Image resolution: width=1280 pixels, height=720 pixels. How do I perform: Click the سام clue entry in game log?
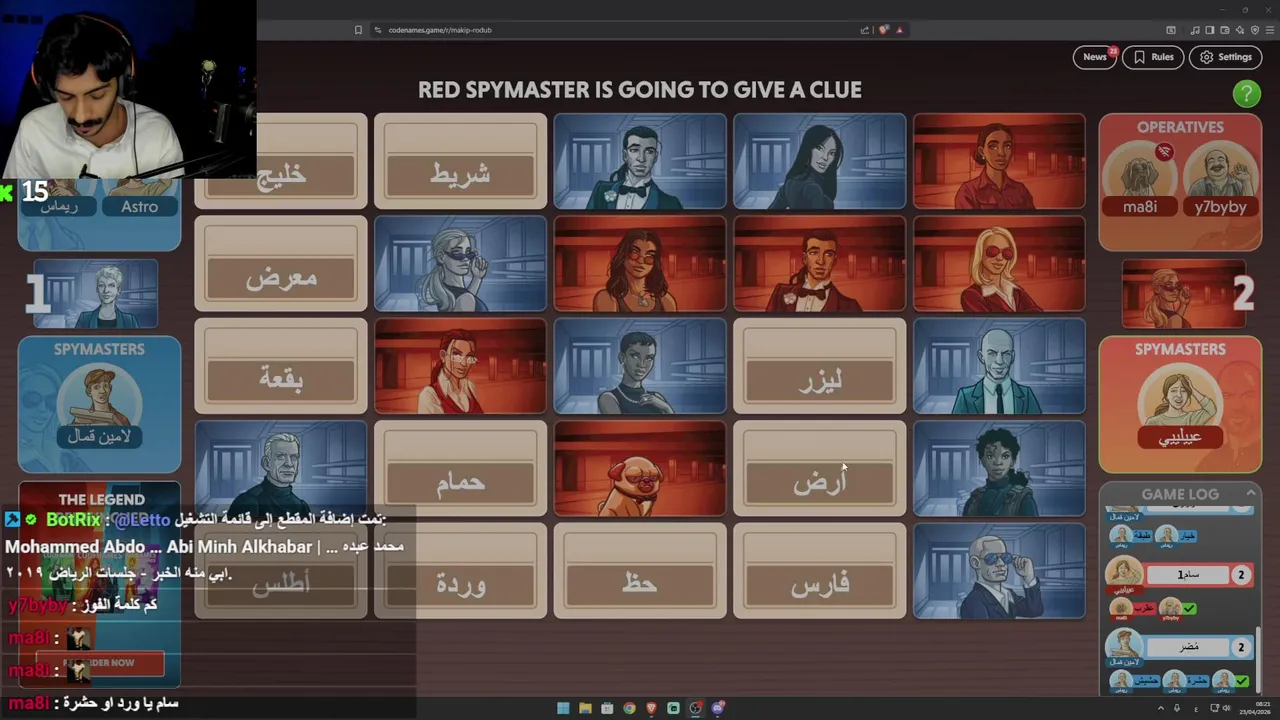(x=1188, y=575)
